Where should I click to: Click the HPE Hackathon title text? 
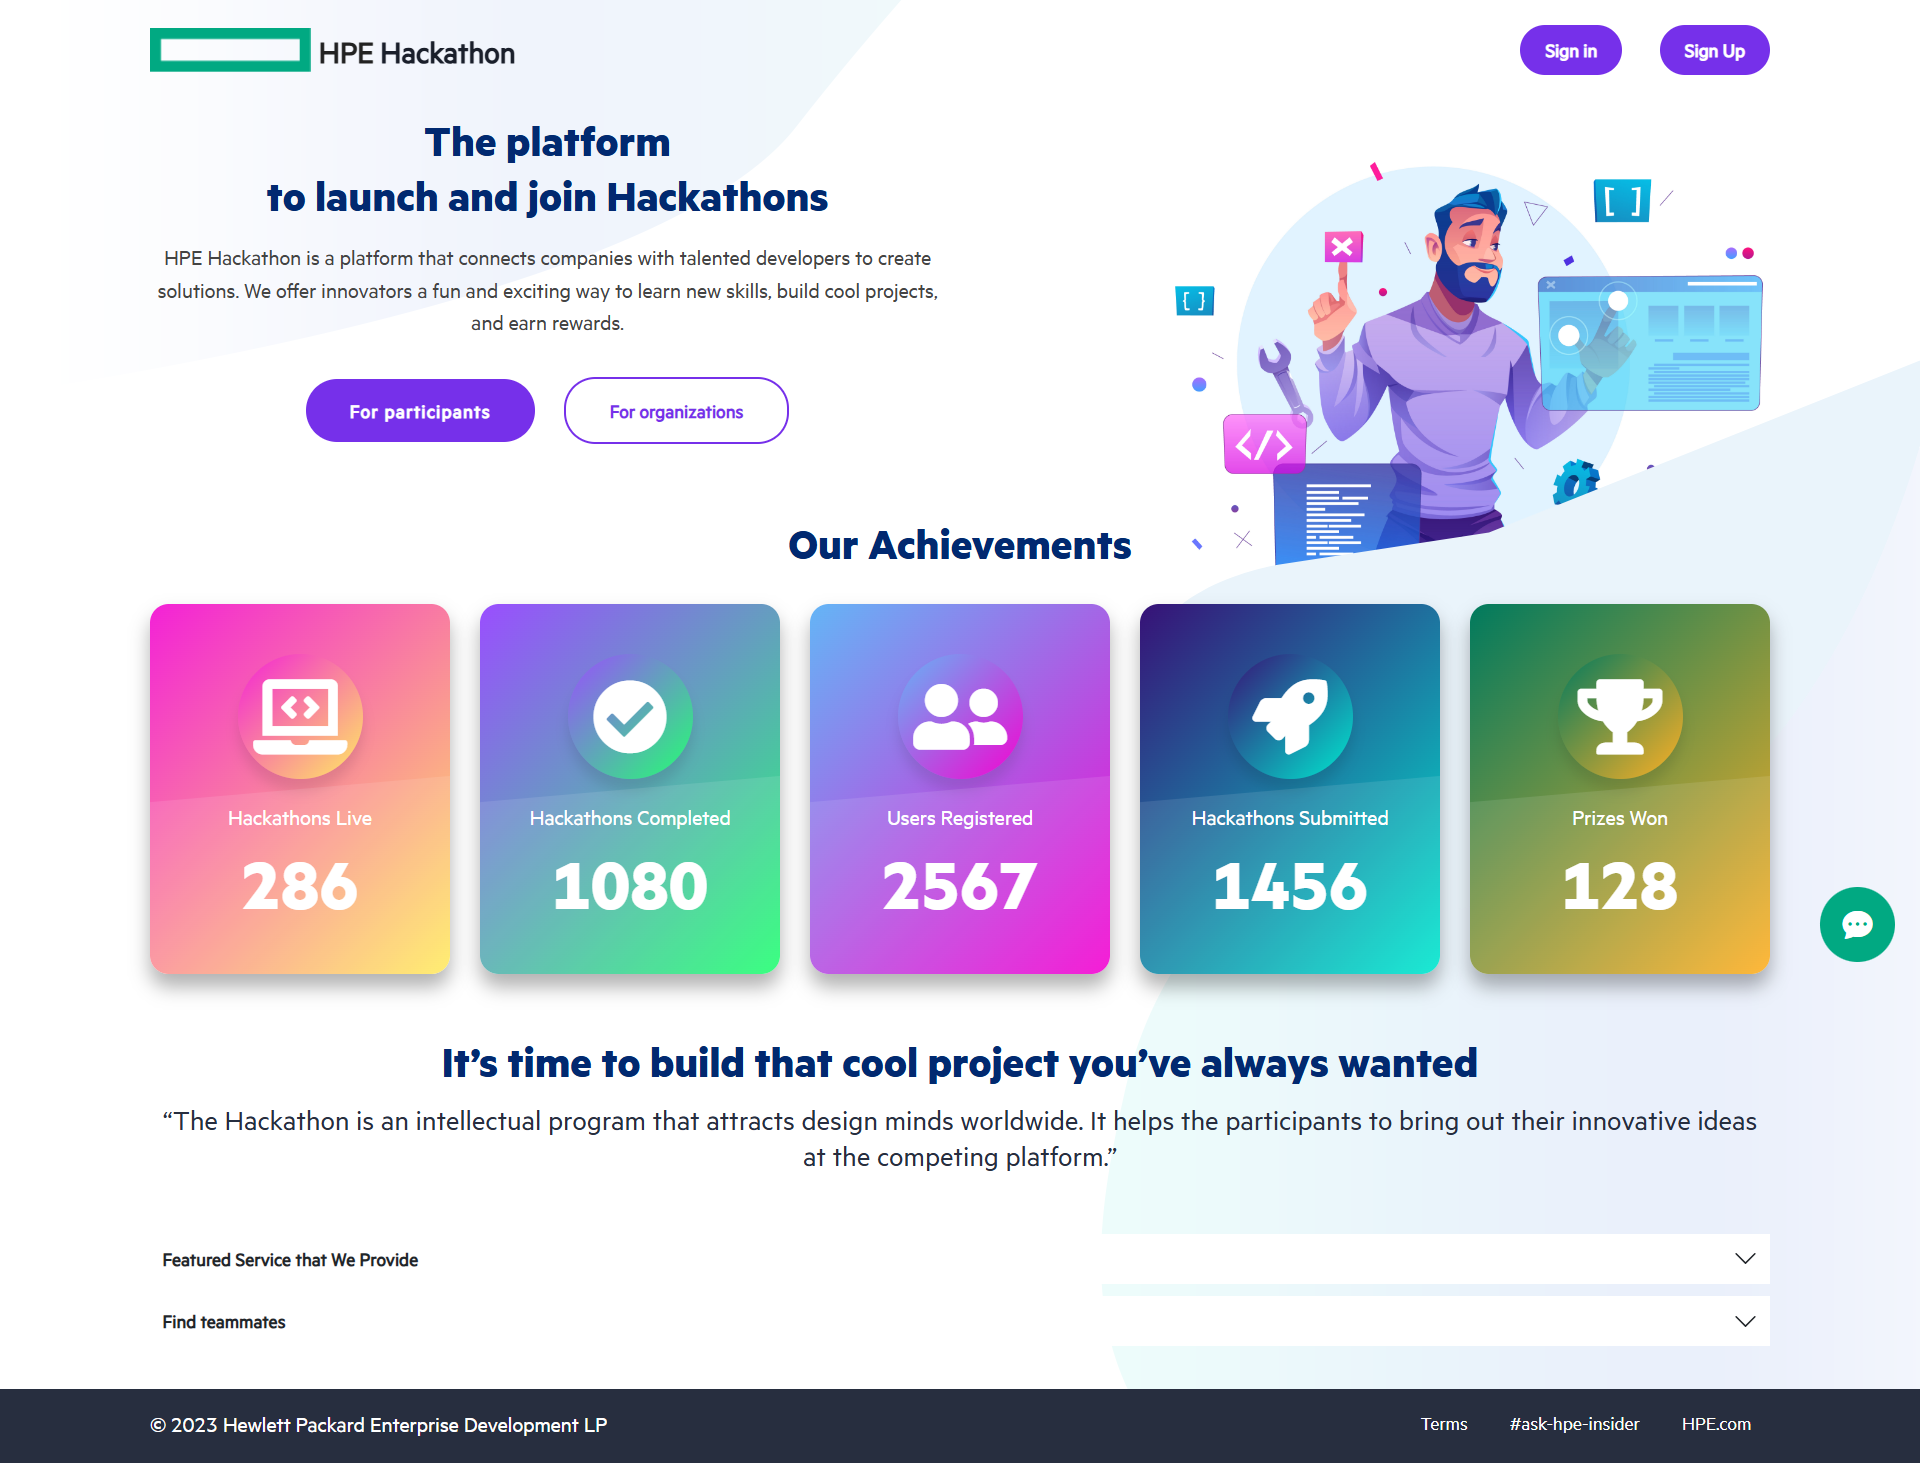(417, 53)
